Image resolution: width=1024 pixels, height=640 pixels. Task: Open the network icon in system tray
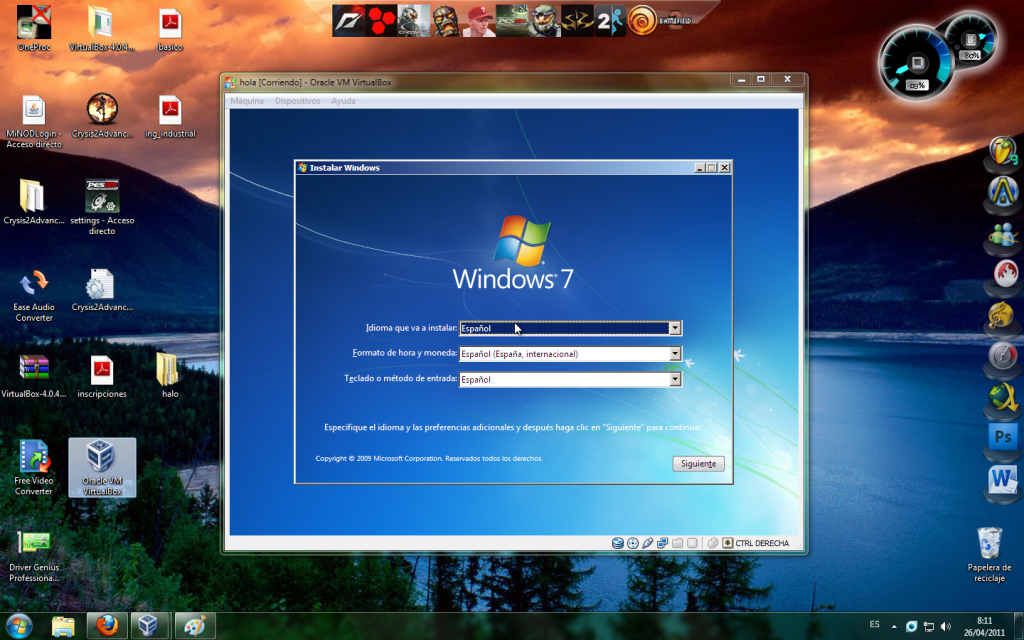(928, 626)
